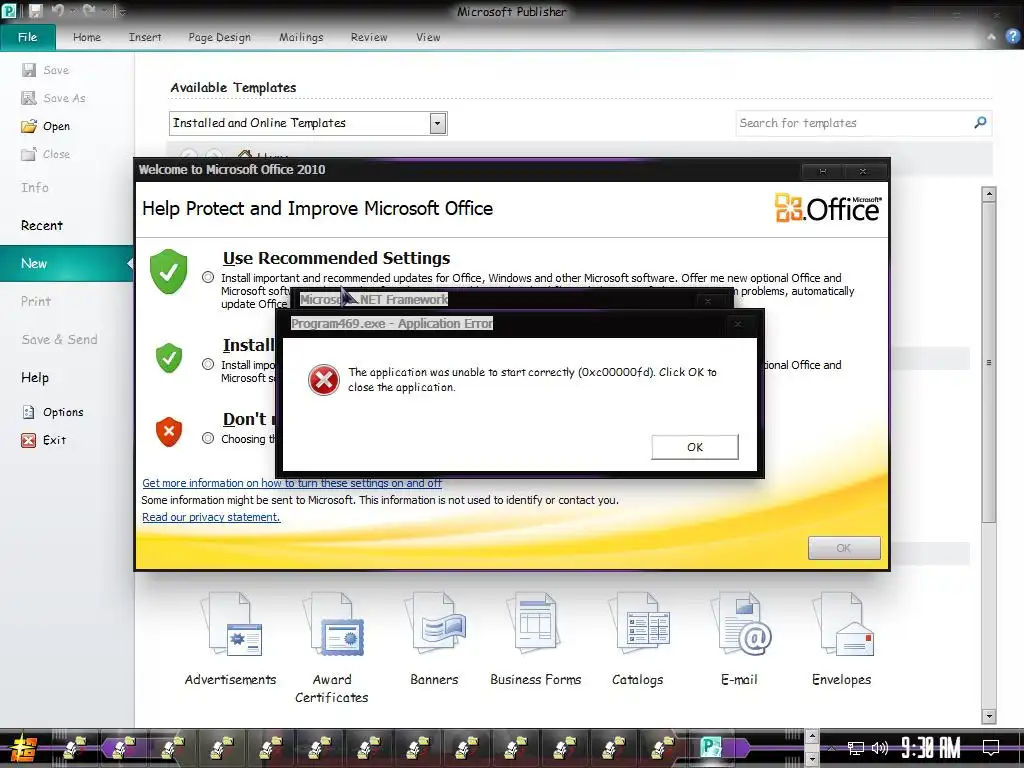Click the network tray icon
Screen dimensions: 1024x768
[856, 748]
